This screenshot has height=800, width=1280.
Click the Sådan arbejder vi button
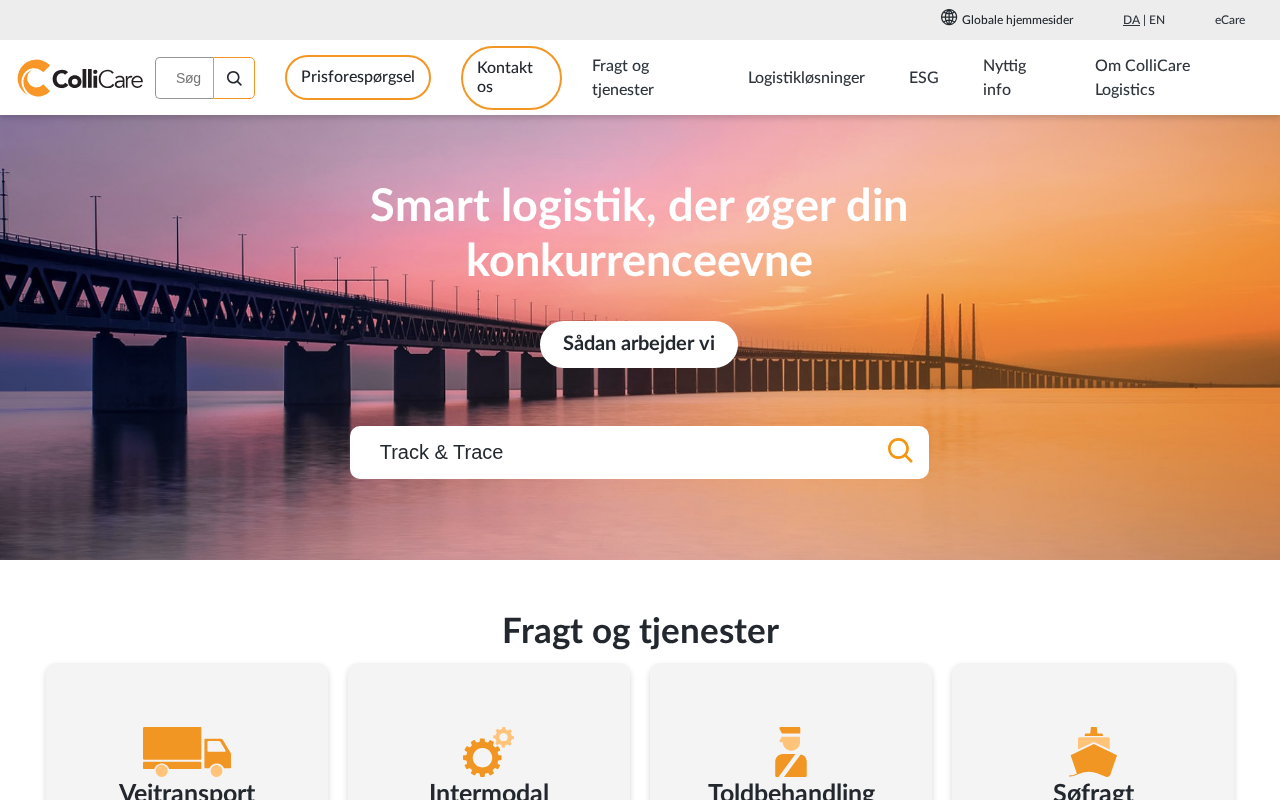[639, 344]
